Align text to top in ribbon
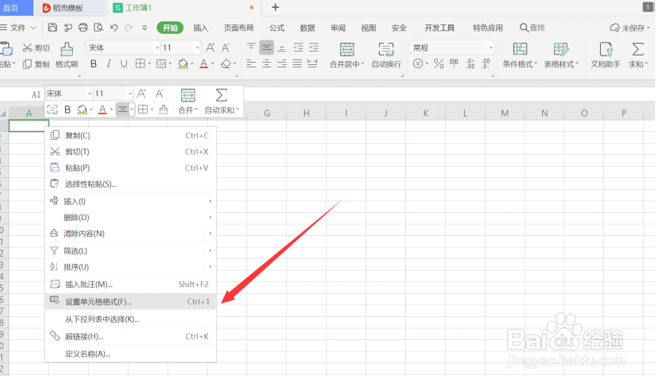This screenshot has height=383, width=661. [x=251, y=47]
